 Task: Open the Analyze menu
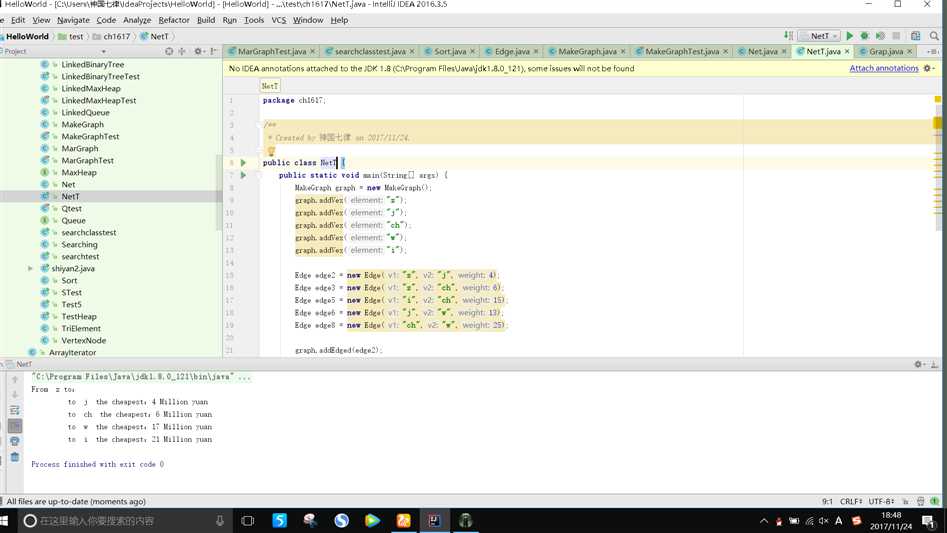click(137, 20)
